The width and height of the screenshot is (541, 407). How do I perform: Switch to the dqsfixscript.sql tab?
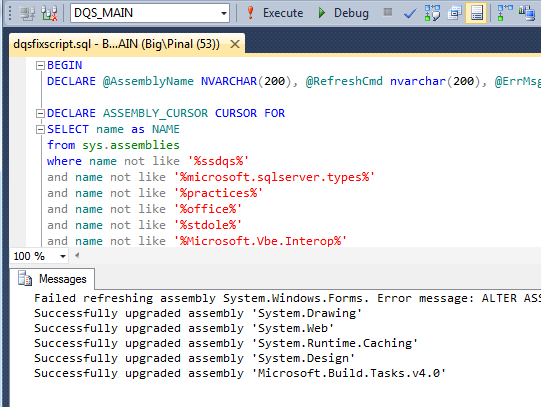pos(116,44)
